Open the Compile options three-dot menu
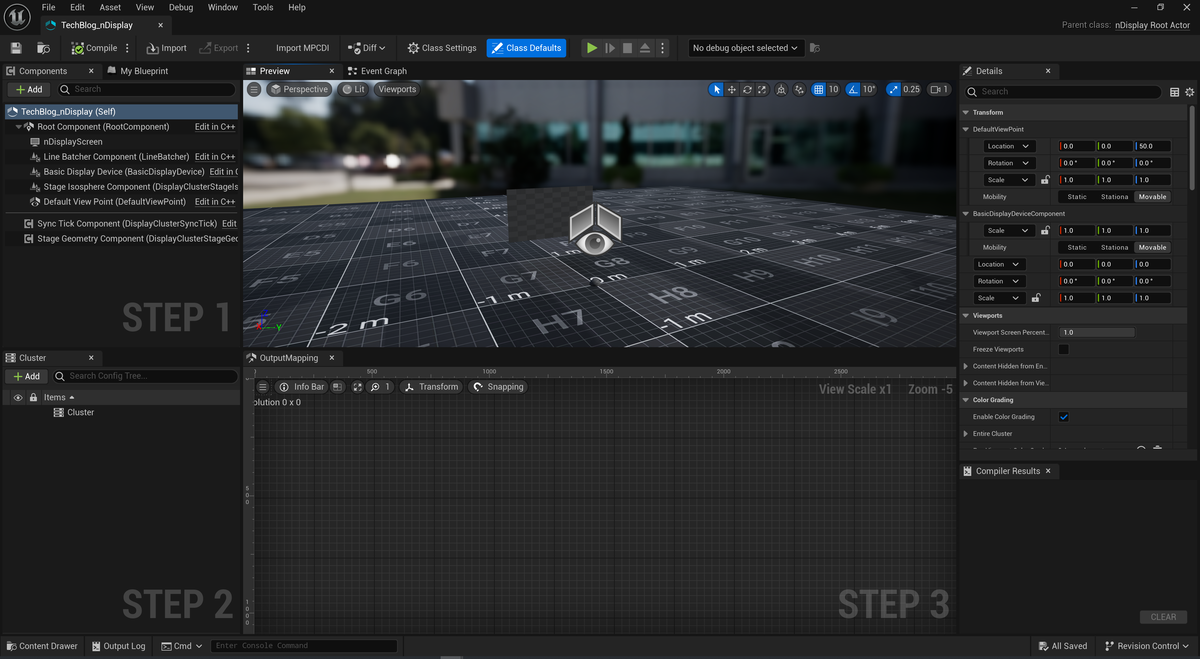The image size is (1200, 659). click(x=127, y=48)
